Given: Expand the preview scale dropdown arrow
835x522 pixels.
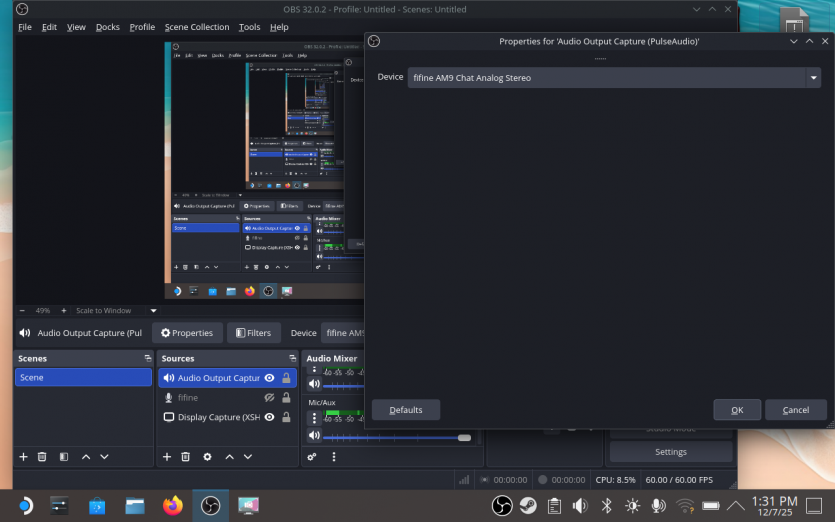Looking at the screenshot, I should [x=153, y=311].
